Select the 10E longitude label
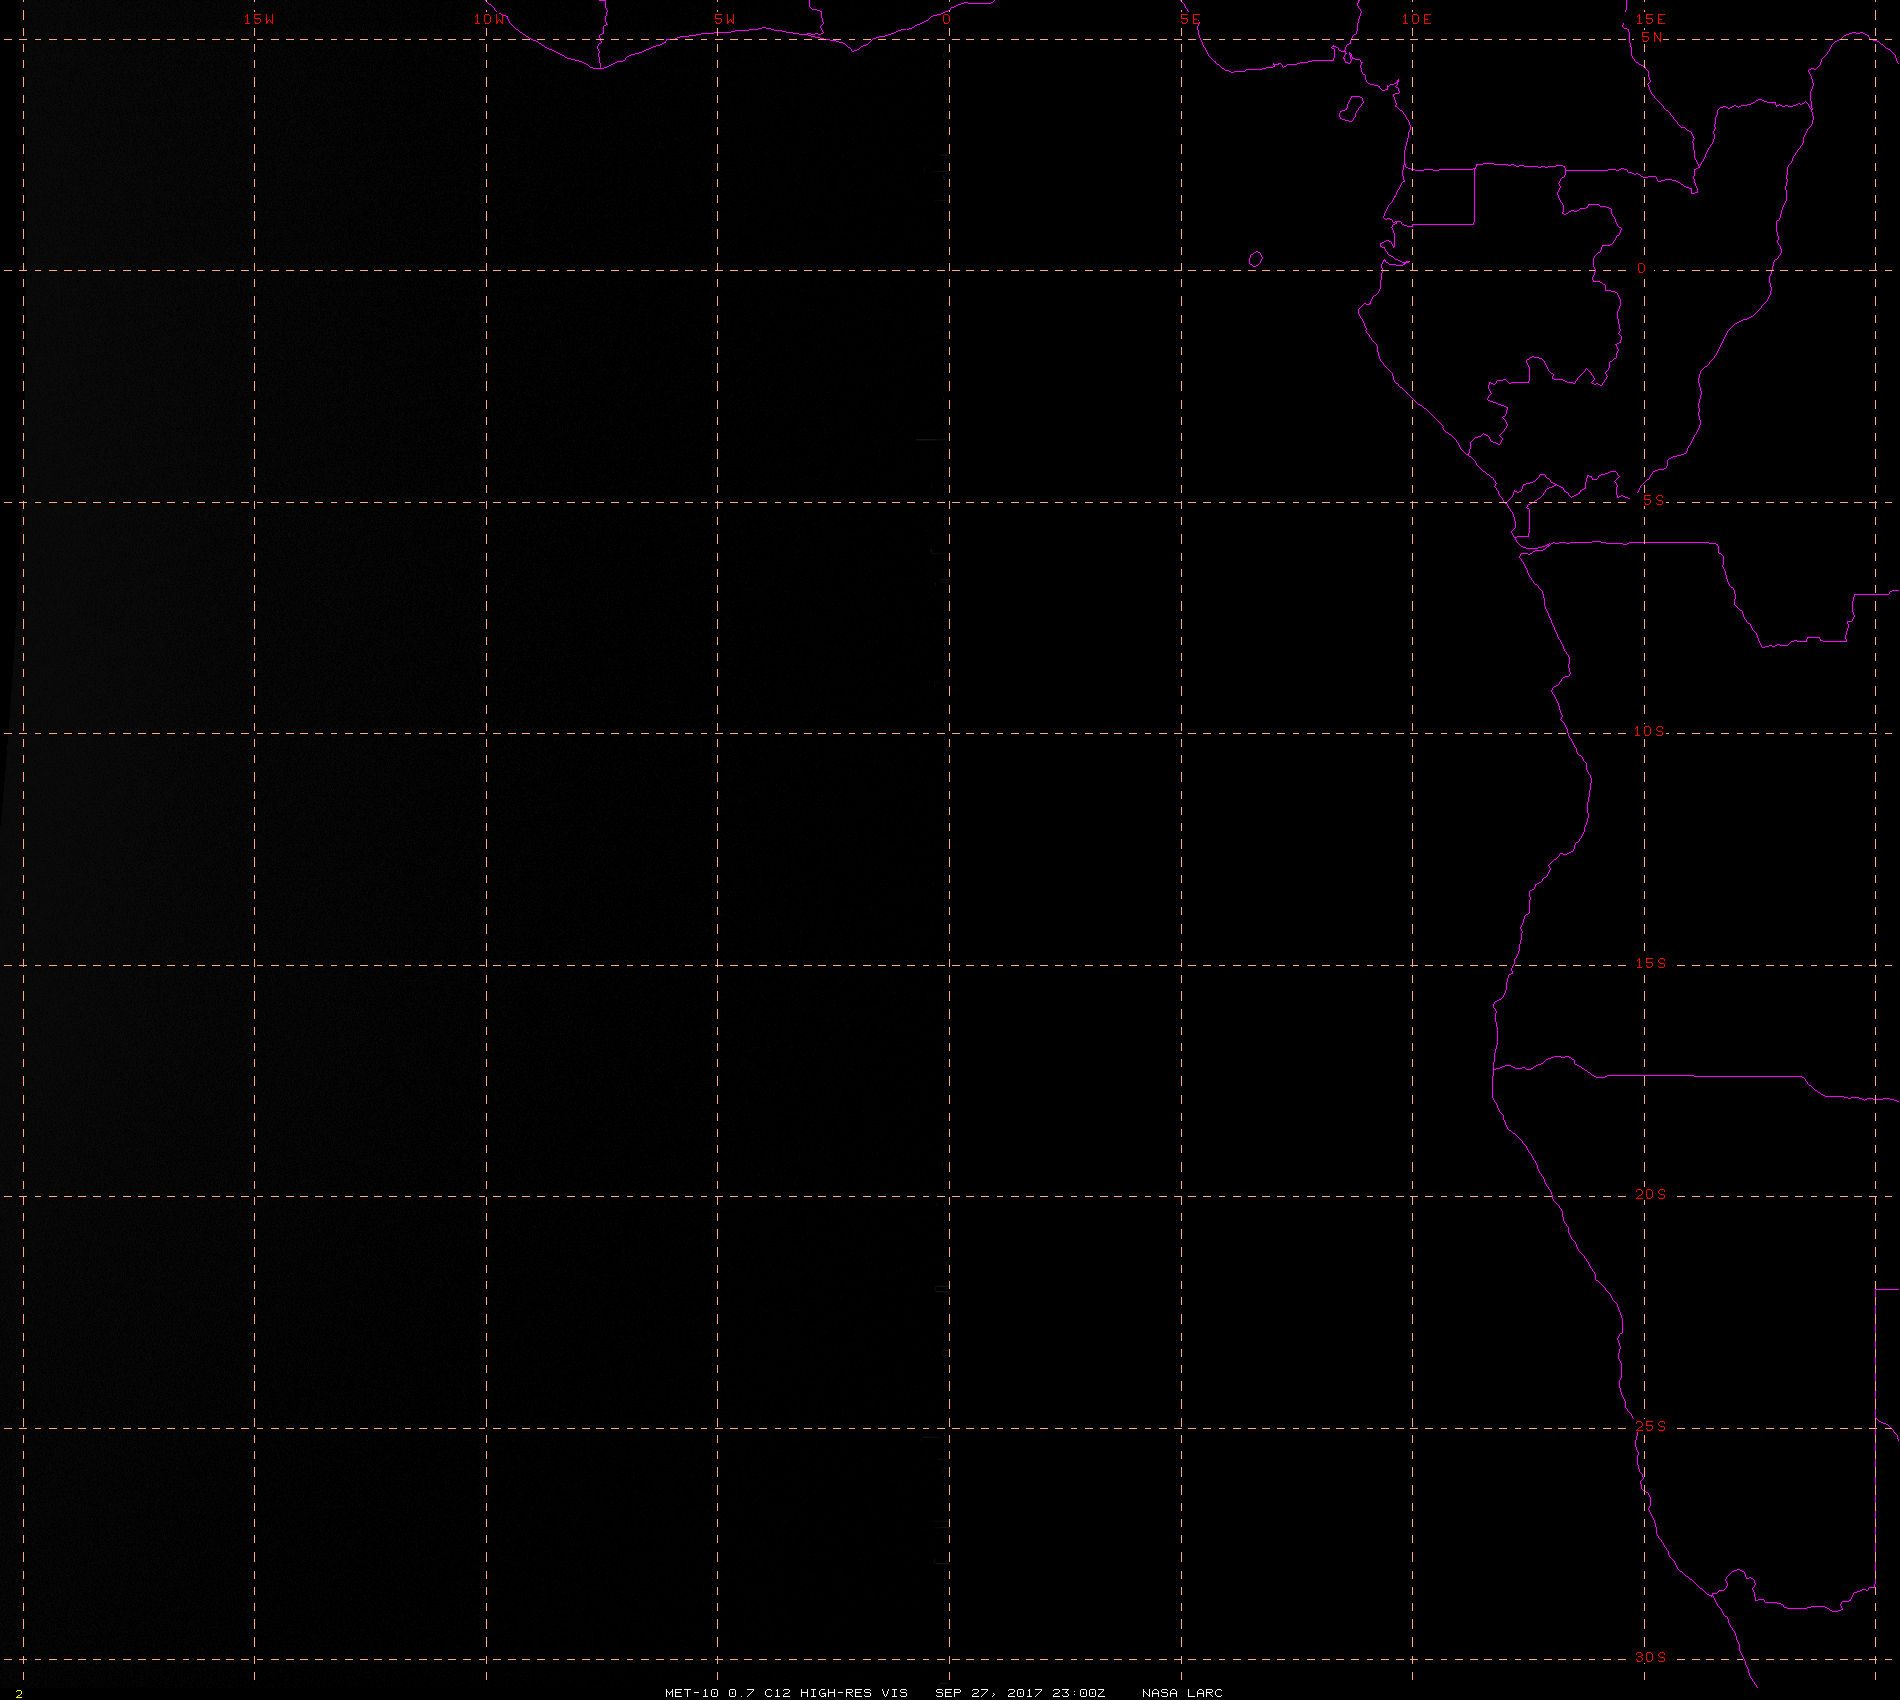 click(1416, 19)
